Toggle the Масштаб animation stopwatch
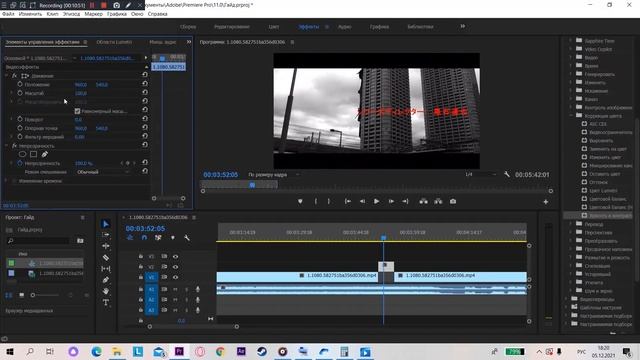The height and width of the screenshot is (360, 640). coord(20,93)
